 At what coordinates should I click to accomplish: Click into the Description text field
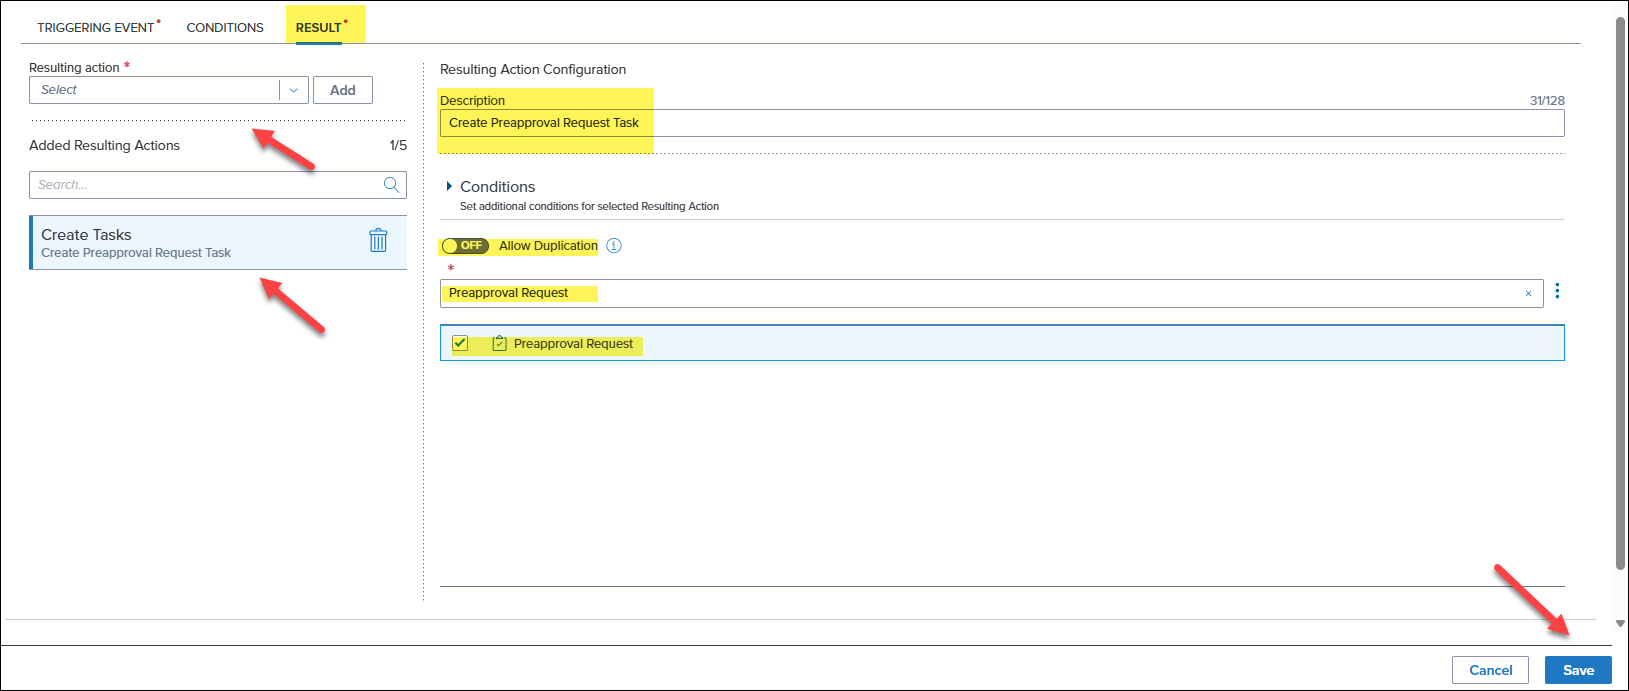click(1000, 123)
